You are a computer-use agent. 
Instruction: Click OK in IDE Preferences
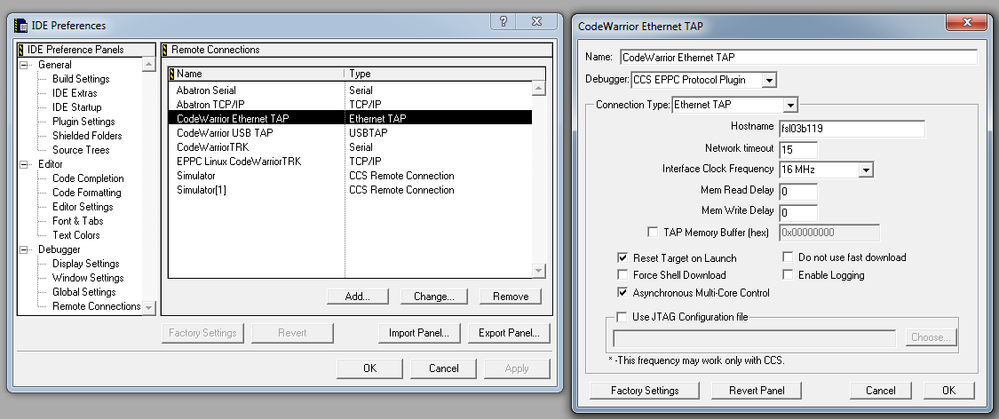coord(370,368)
